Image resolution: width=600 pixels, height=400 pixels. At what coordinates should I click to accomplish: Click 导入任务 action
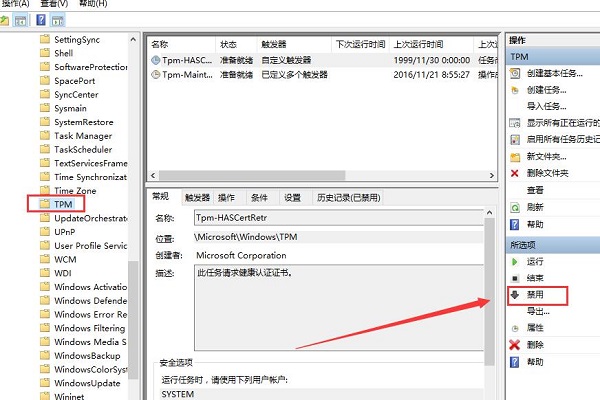(546, 106)
